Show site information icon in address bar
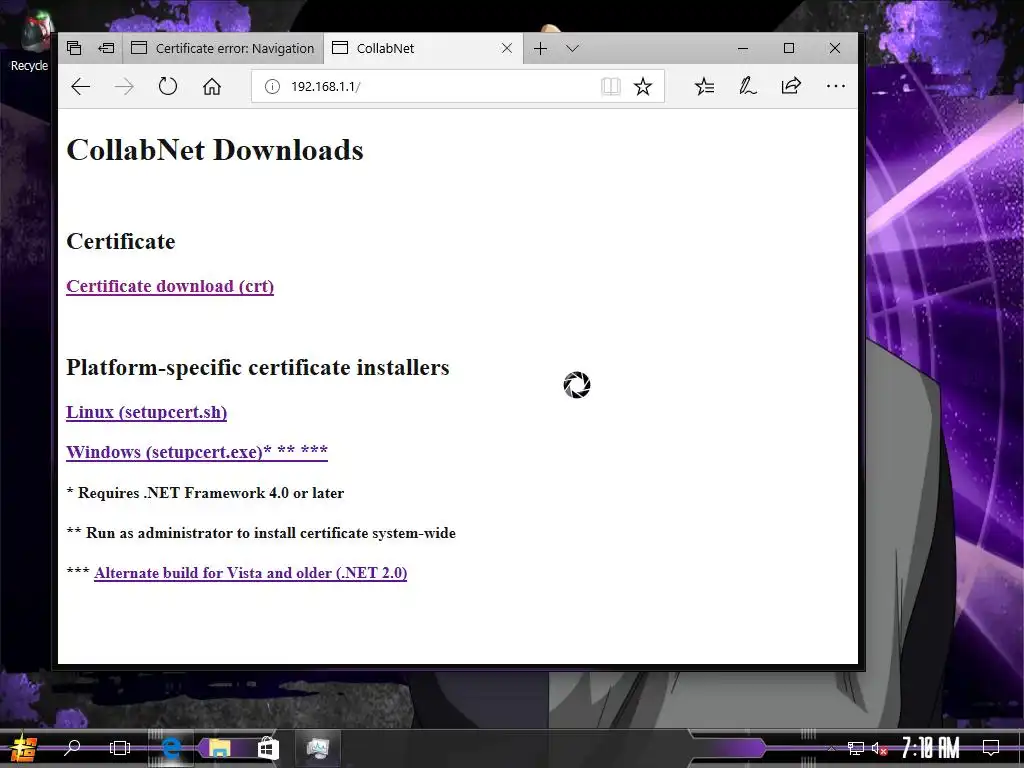The image size is (1024, 768). pos(272,86)
